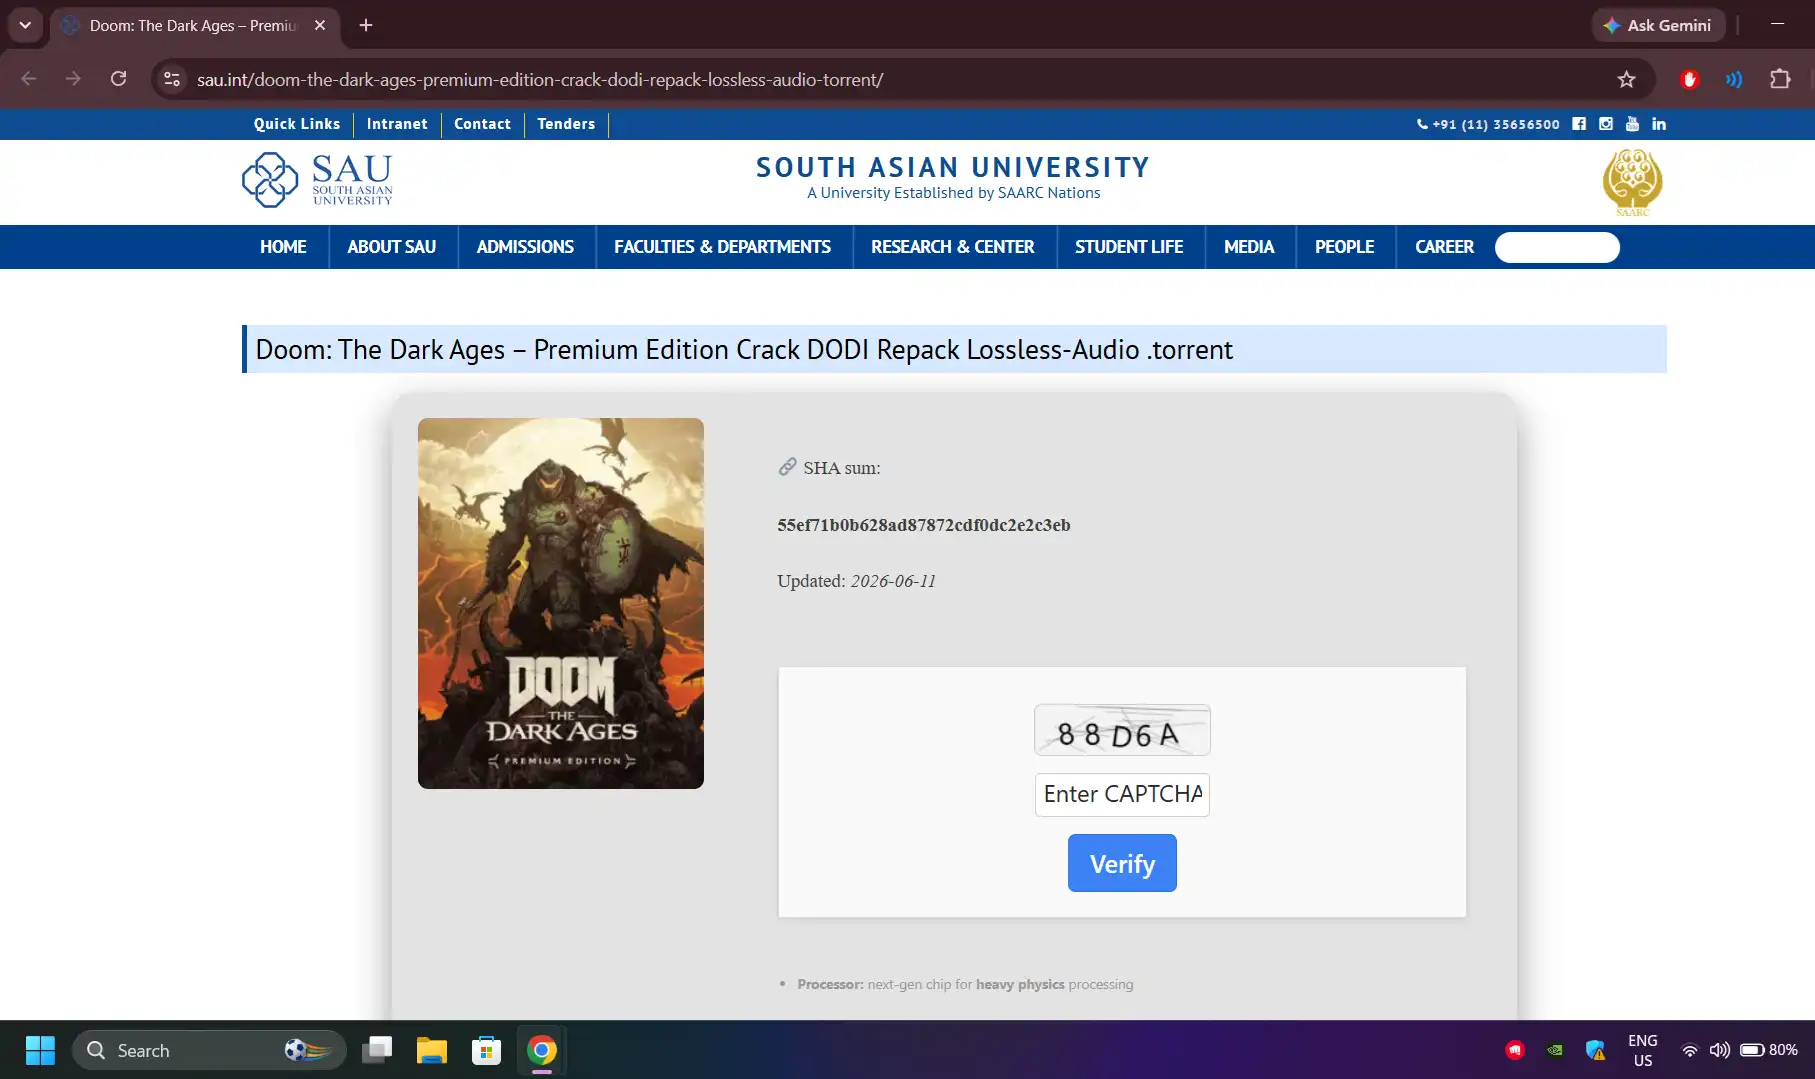Open site information icon in address bar
This screenshot has width=1815, height=1079.
point(172,79)
